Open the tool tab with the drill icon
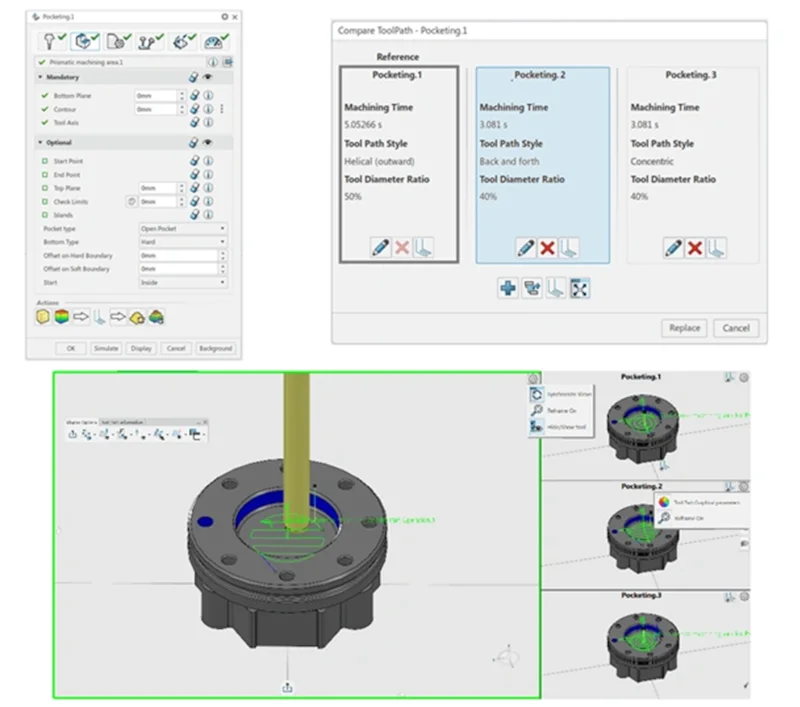Screen dimensions: 800x707 [52, 41]
